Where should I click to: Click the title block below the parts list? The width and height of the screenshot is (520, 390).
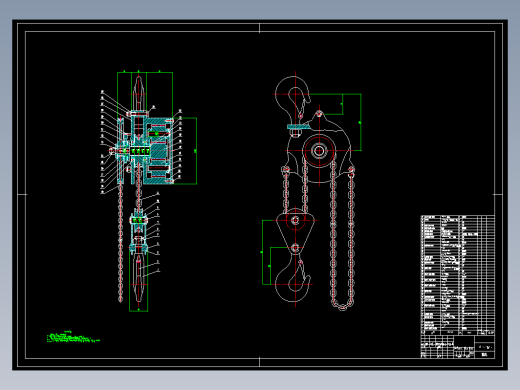[457, 347]
